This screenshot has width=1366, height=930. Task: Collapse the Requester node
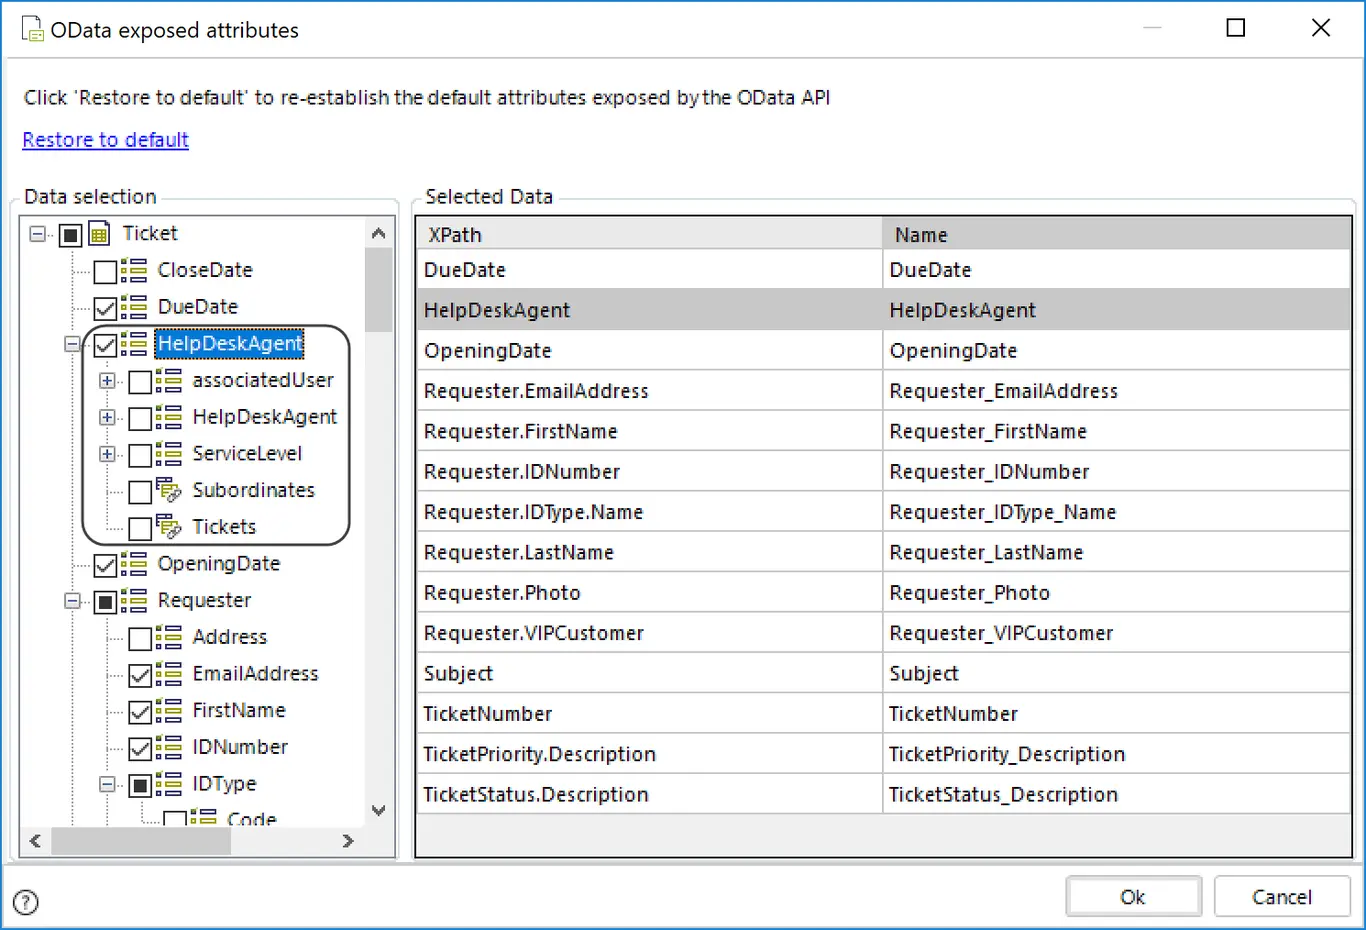pyautogui.click(x=72, y=601)
